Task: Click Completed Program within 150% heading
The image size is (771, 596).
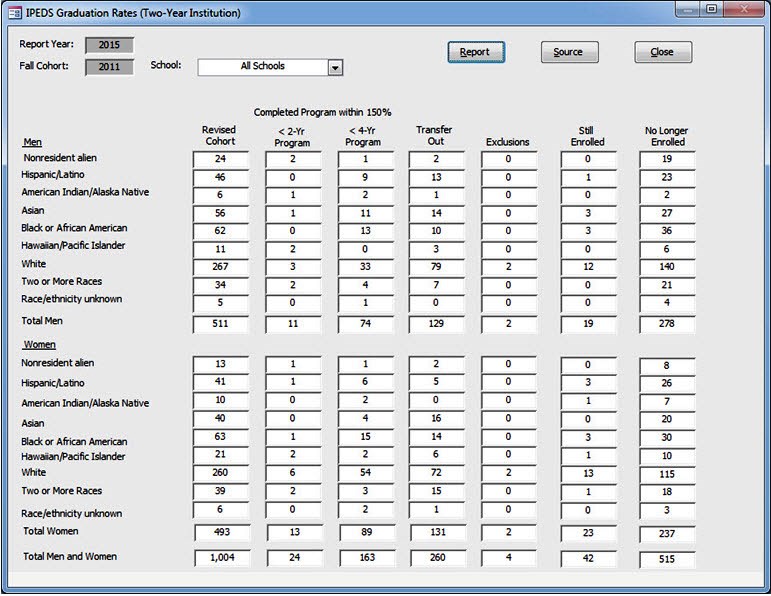Action: [x=323, y=113]
